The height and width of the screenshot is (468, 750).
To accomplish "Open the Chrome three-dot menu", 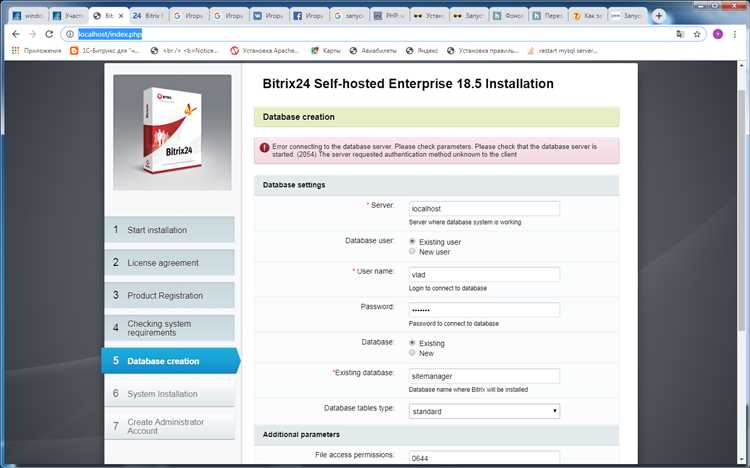I will click(x=735, y=34).
